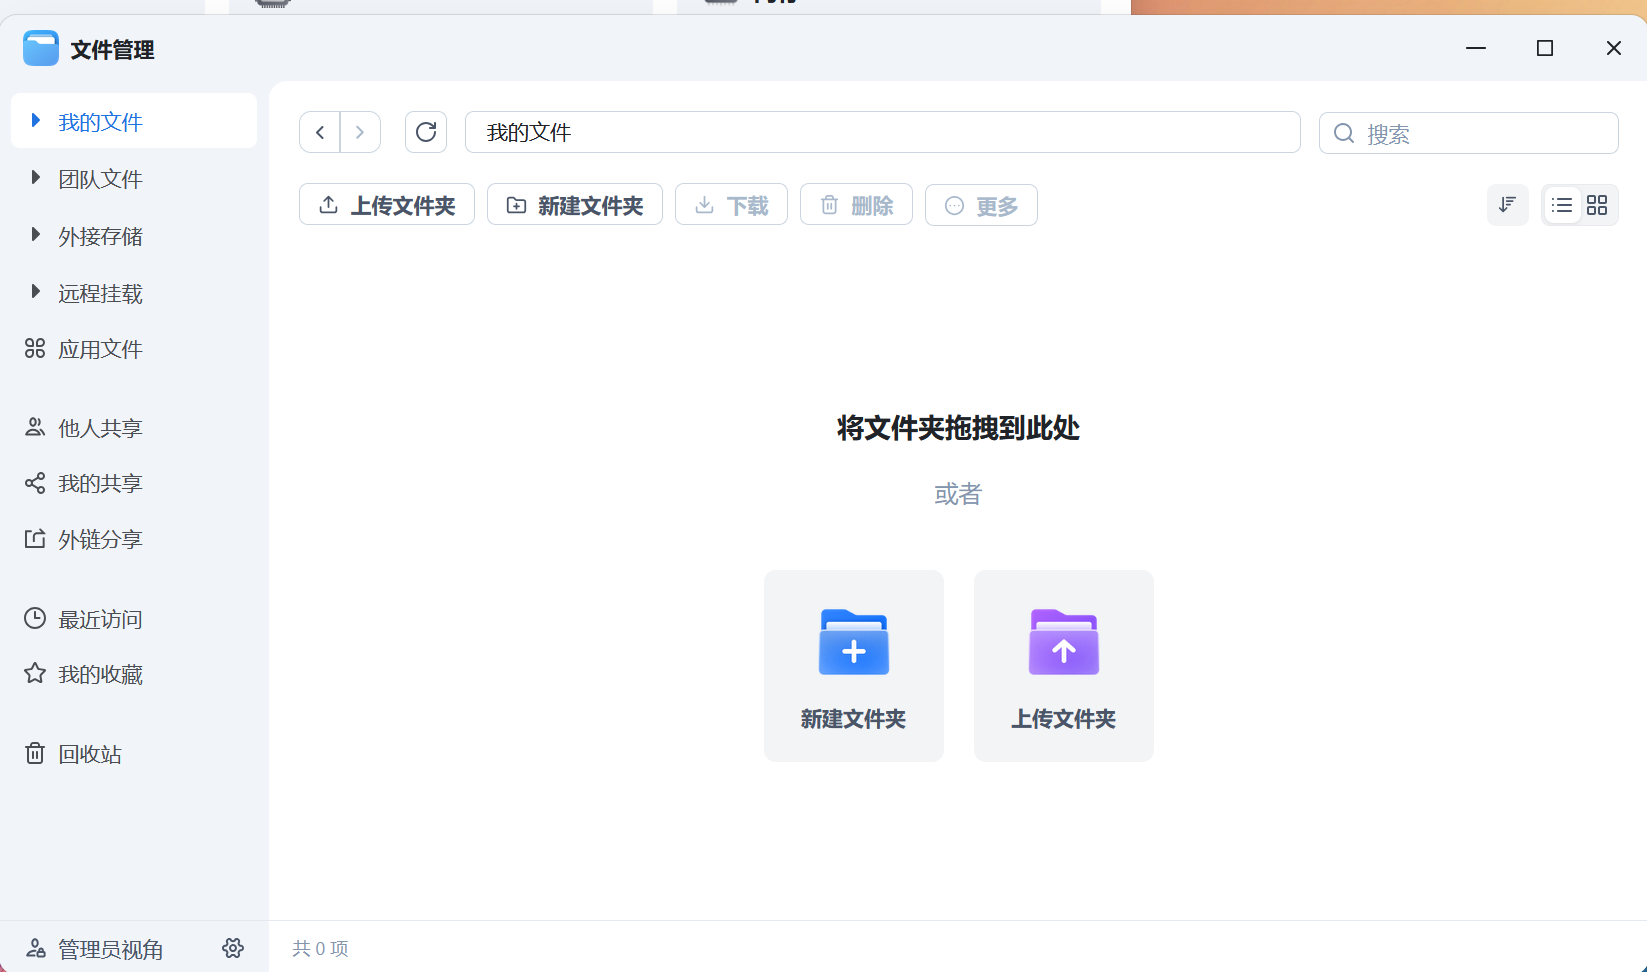Expand the 团队文件 tree node
This screenshot has width=1647, height=972.
point(36,178)
